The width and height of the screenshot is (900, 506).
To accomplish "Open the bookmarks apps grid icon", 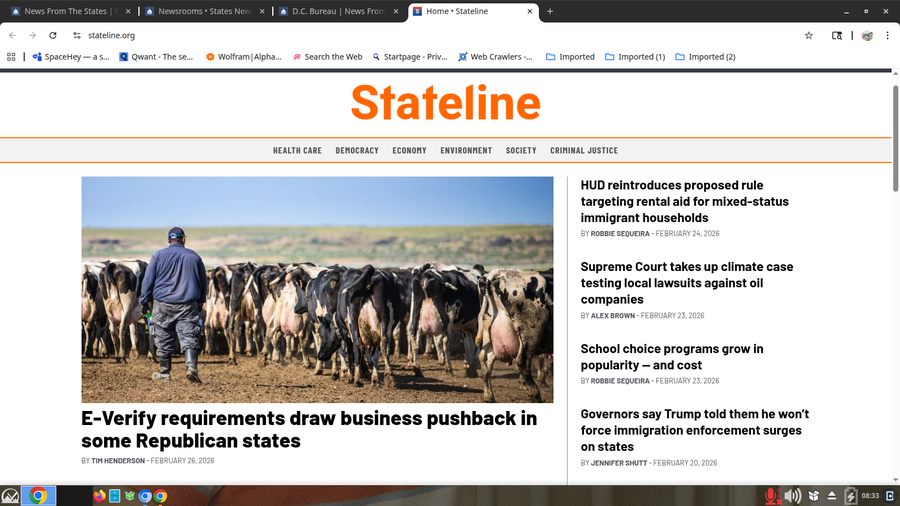I will [12, 57].
